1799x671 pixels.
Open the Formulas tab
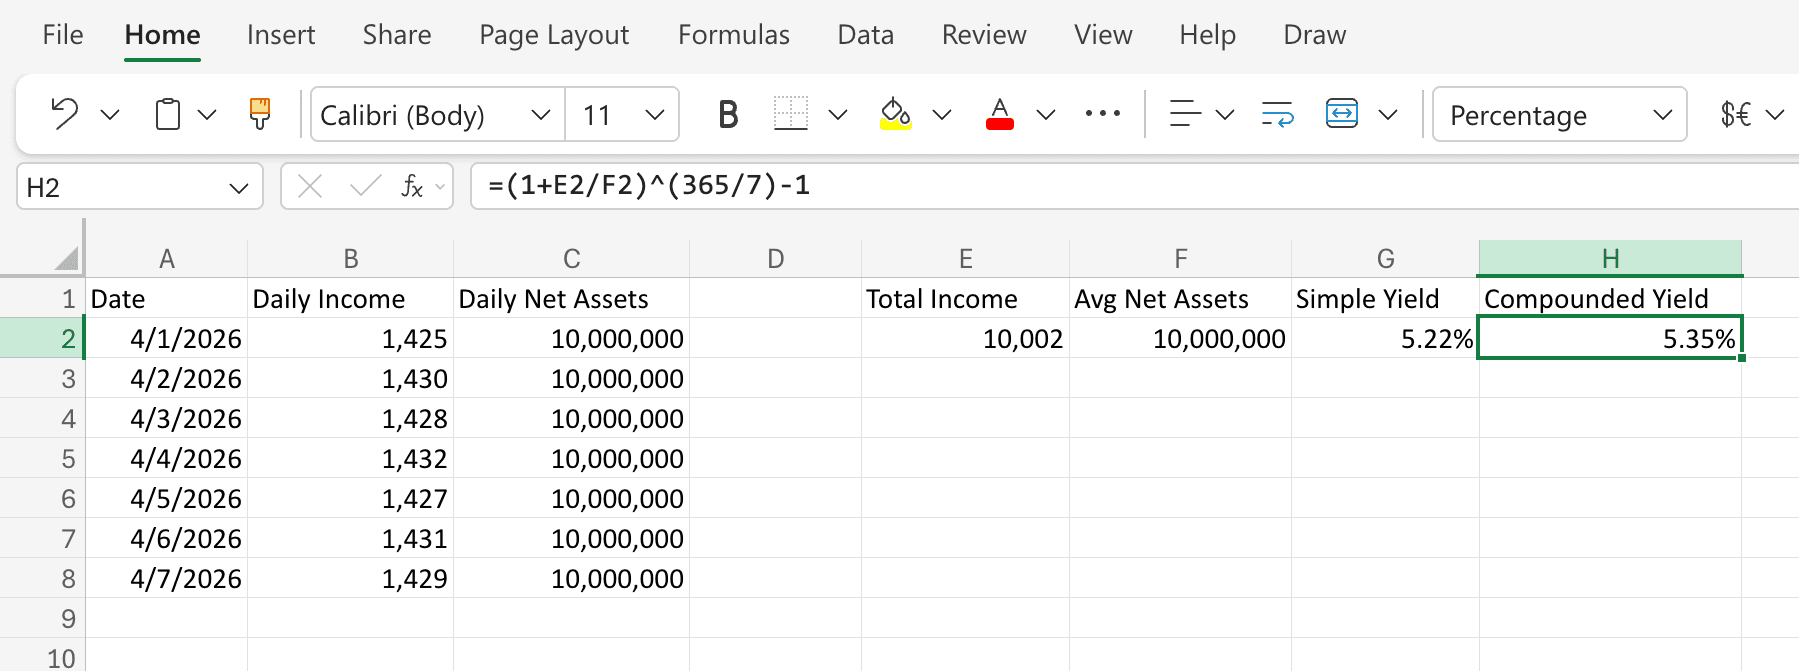(x=734, y=35)
